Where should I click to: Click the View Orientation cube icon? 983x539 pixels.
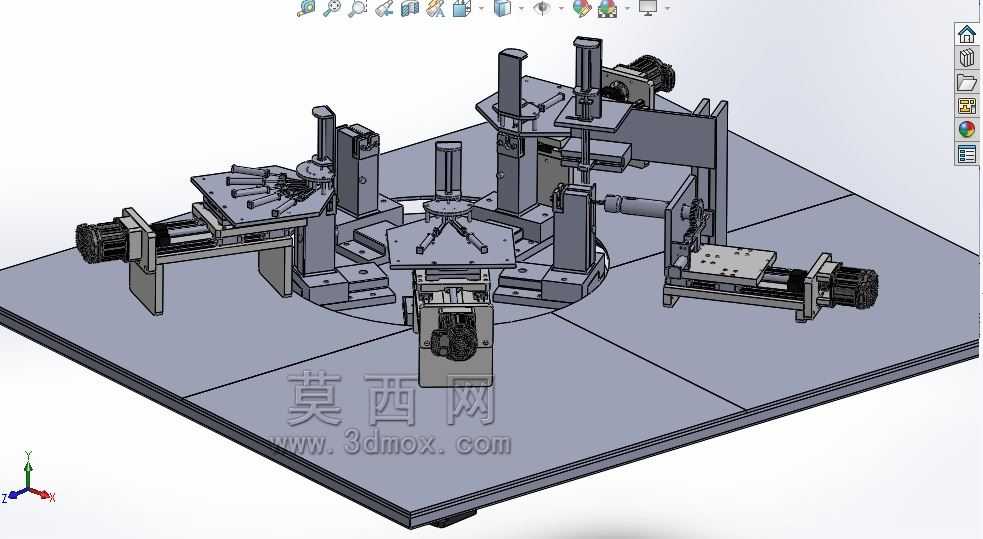462,8
